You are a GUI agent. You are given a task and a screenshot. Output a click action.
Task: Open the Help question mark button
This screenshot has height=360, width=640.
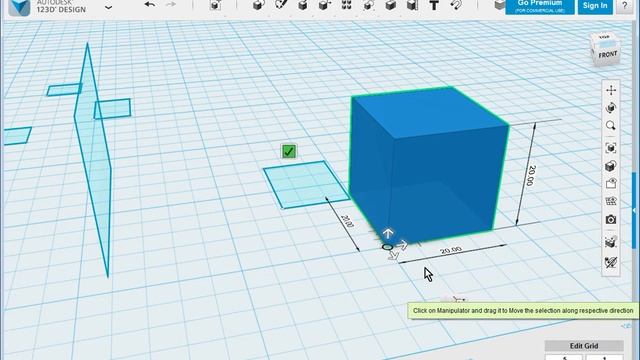(624, 6)
